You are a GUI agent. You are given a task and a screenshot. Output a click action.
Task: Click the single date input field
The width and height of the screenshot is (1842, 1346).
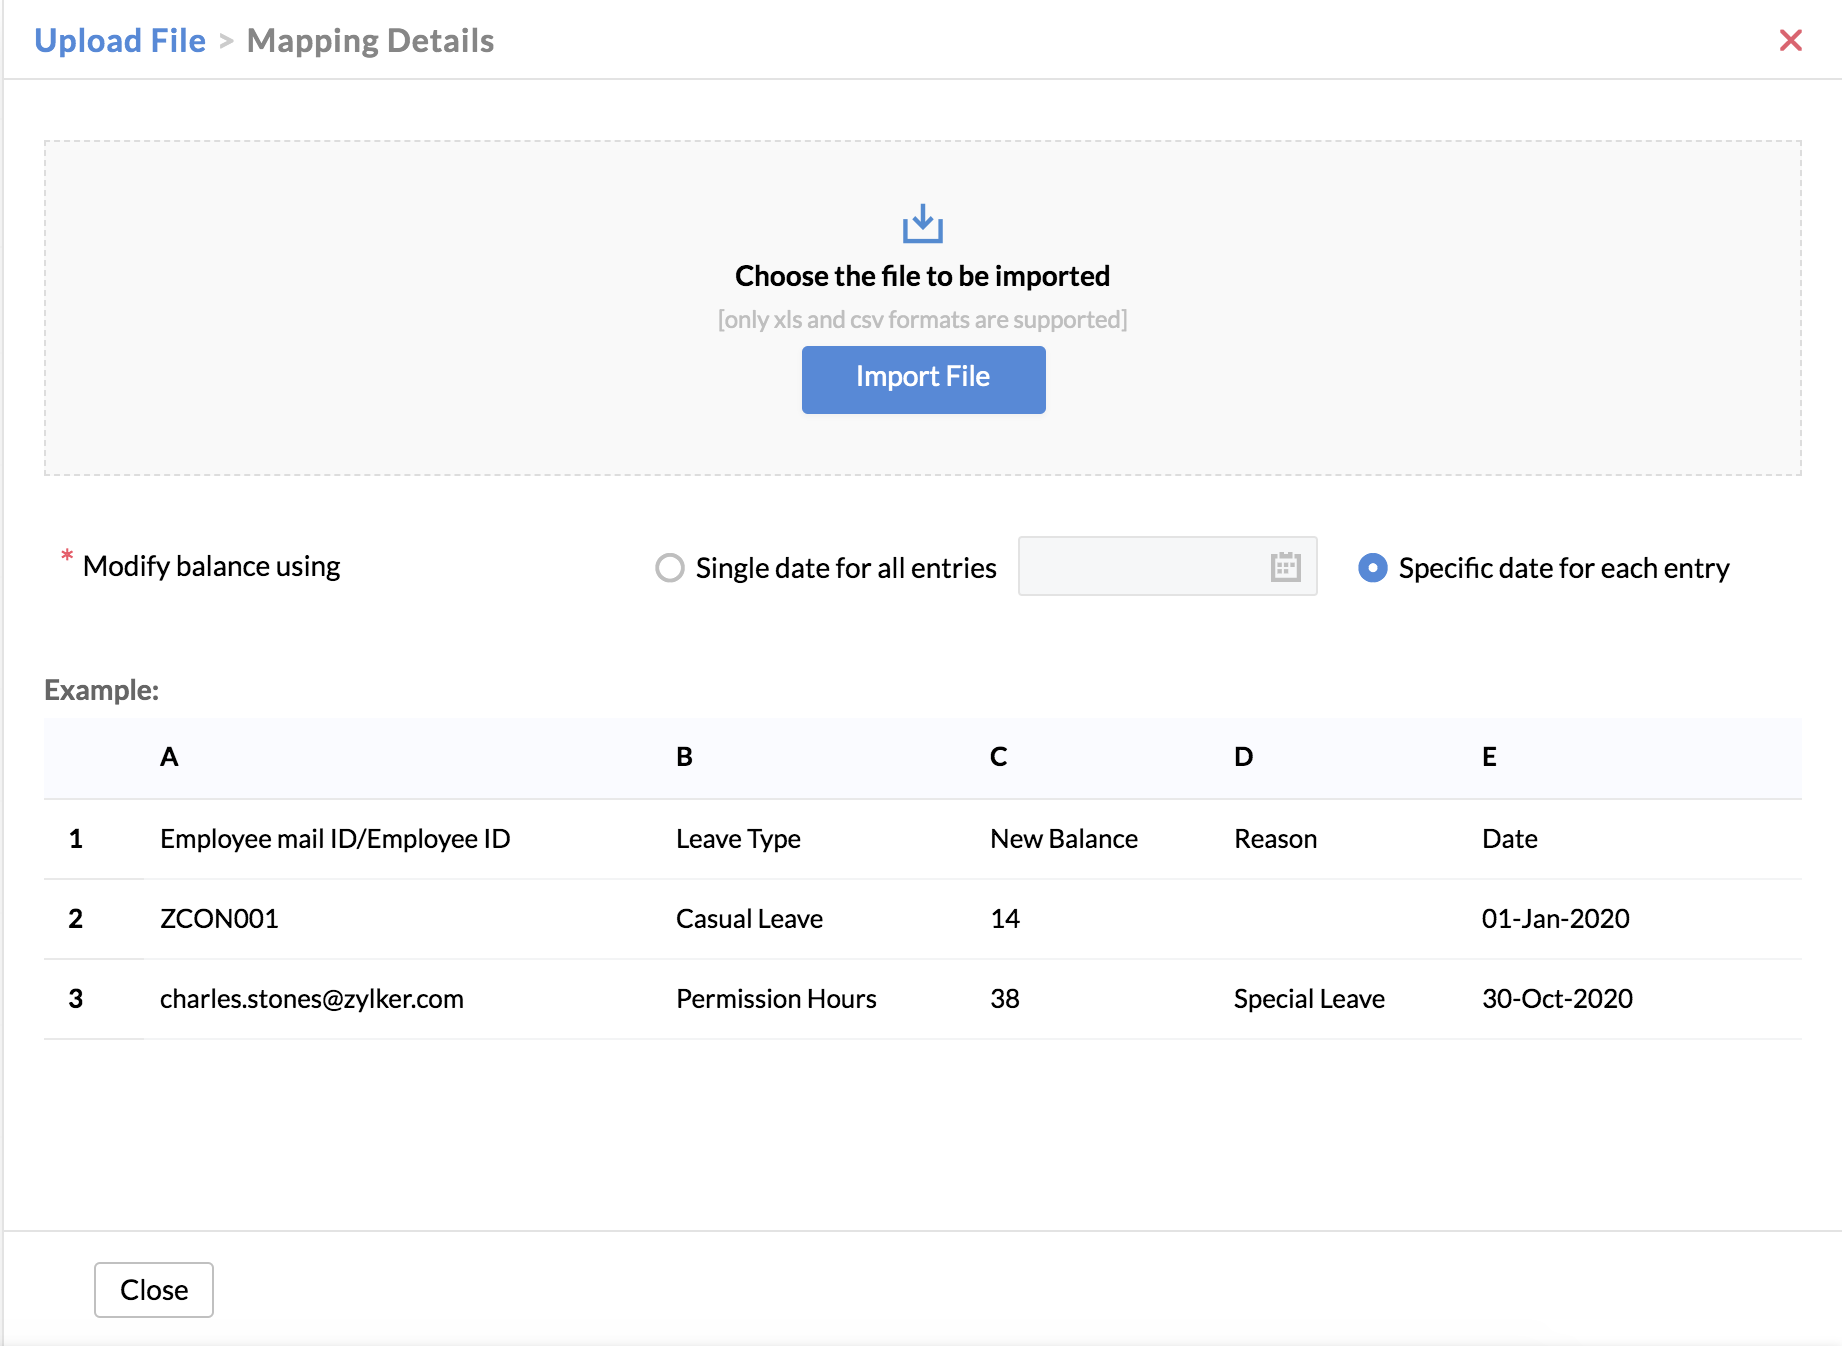point(1140,567)
